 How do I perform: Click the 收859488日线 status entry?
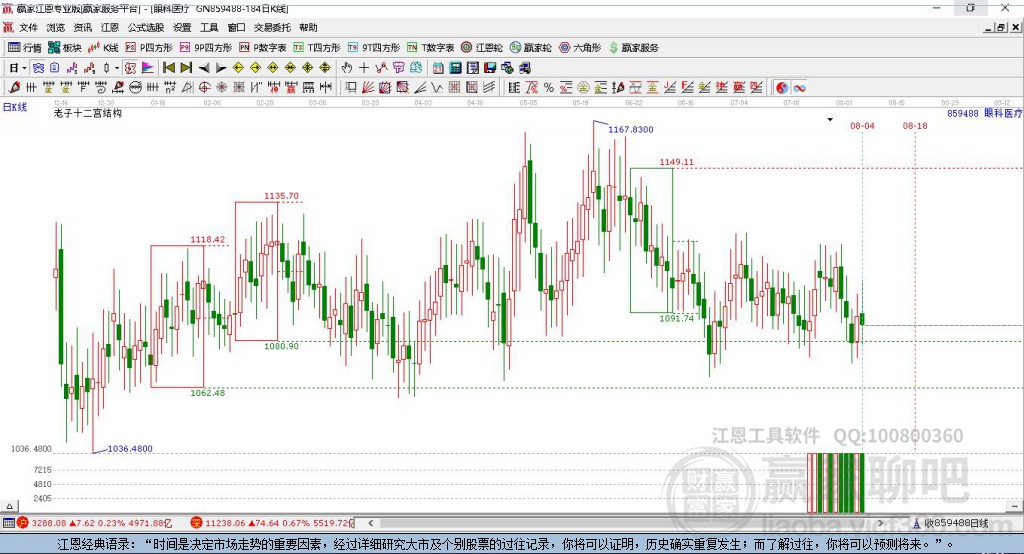click(951, 523)
